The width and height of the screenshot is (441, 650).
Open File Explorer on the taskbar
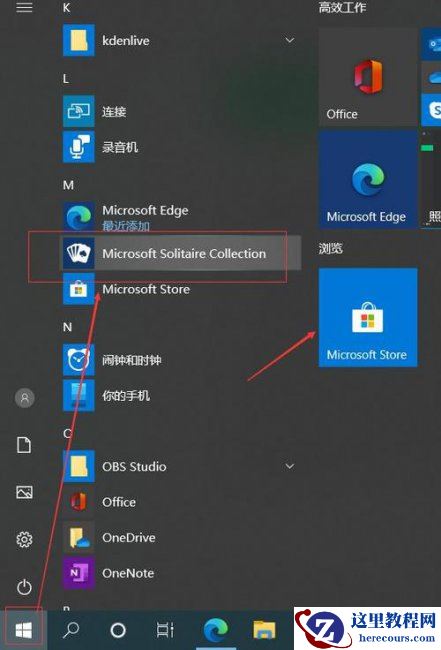click(x=264, y=630)
